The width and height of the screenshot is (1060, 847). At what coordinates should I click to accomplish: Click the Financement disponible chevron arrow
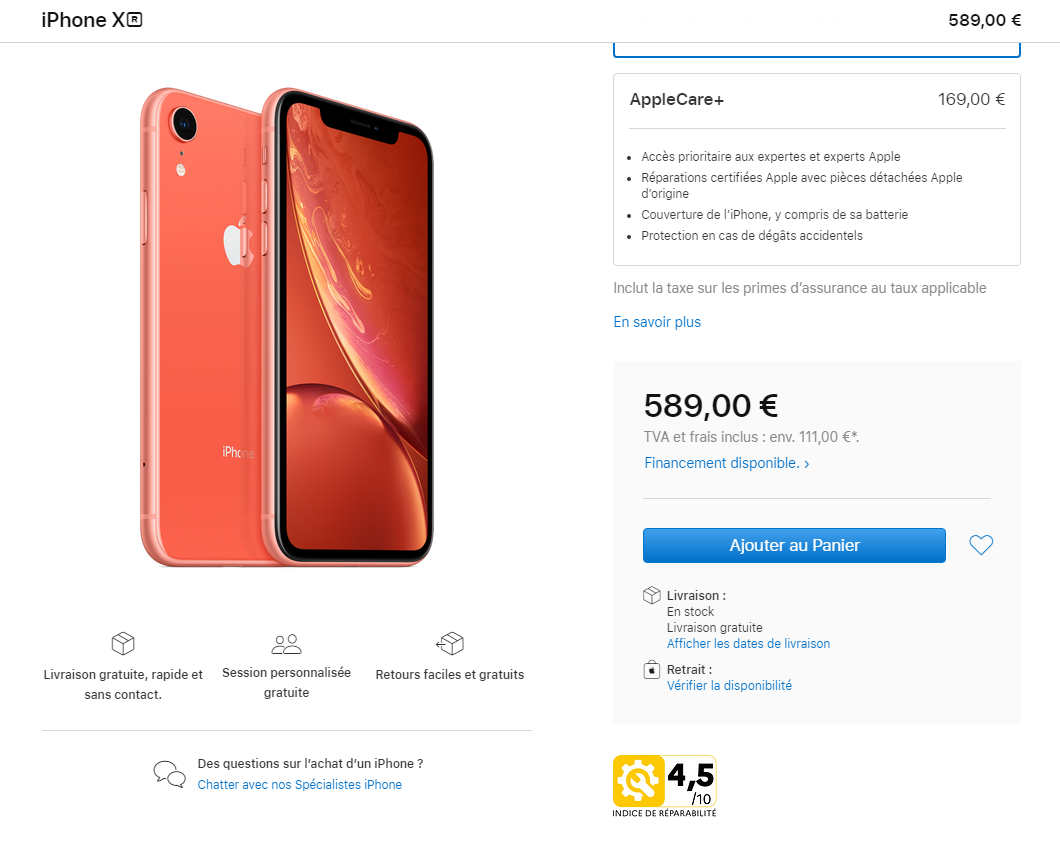[806, 464]
